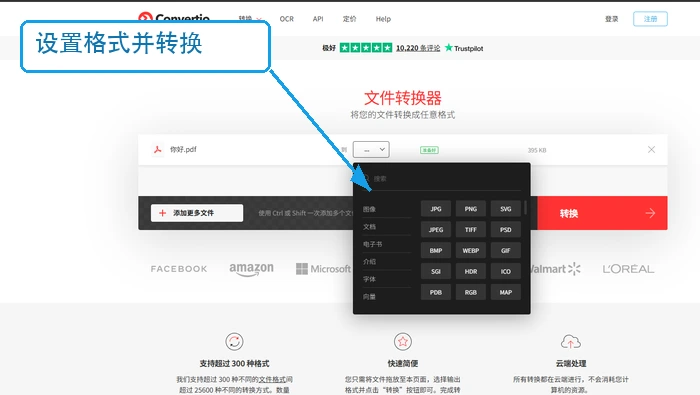Image resolution: width=700 pixels, height=395 pixels.
Task: Choose PDB format
Action: point(436,292)
